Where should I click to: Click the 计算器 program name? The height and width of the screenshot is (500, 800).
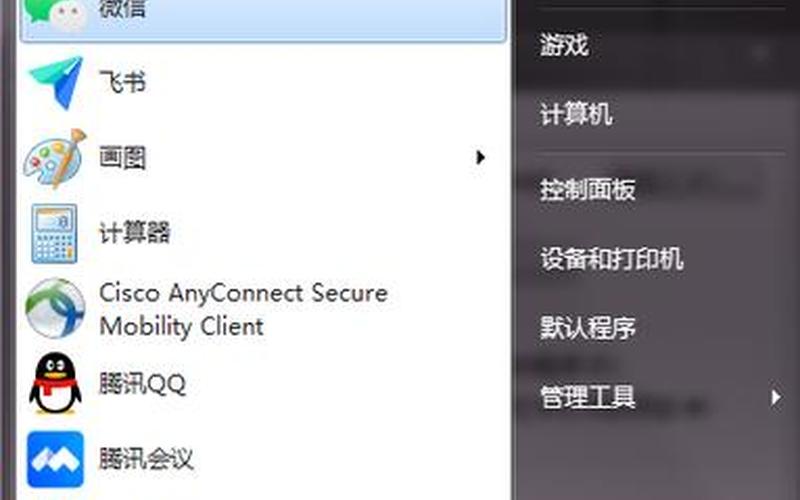134,233
